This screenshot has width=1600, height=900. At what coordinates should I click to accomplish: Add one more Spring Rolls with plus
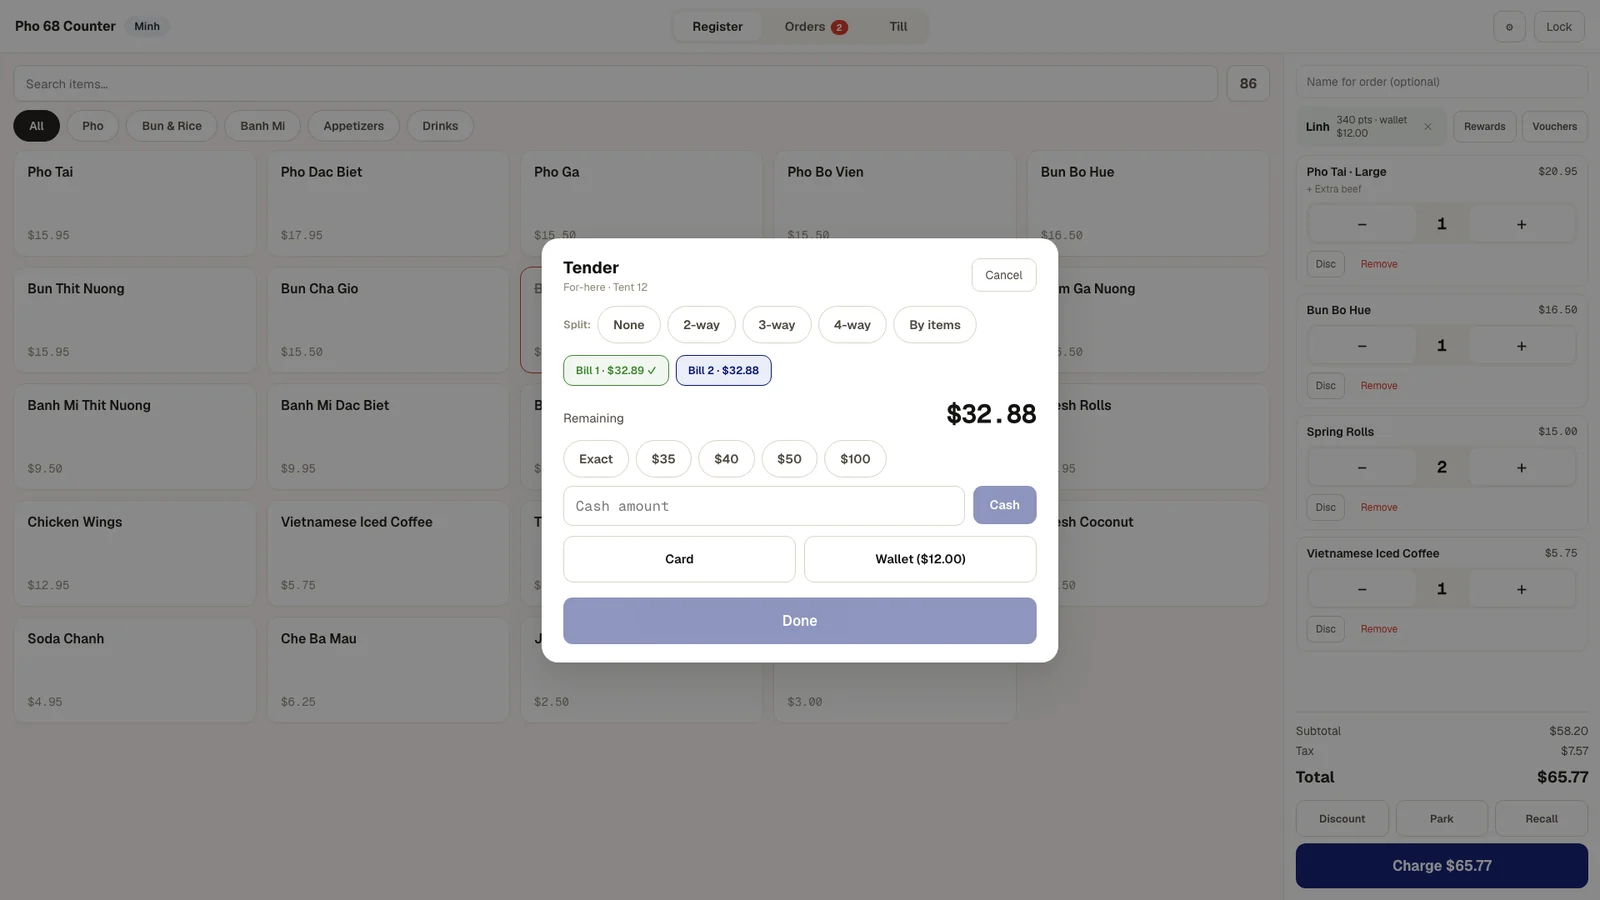1521,467
